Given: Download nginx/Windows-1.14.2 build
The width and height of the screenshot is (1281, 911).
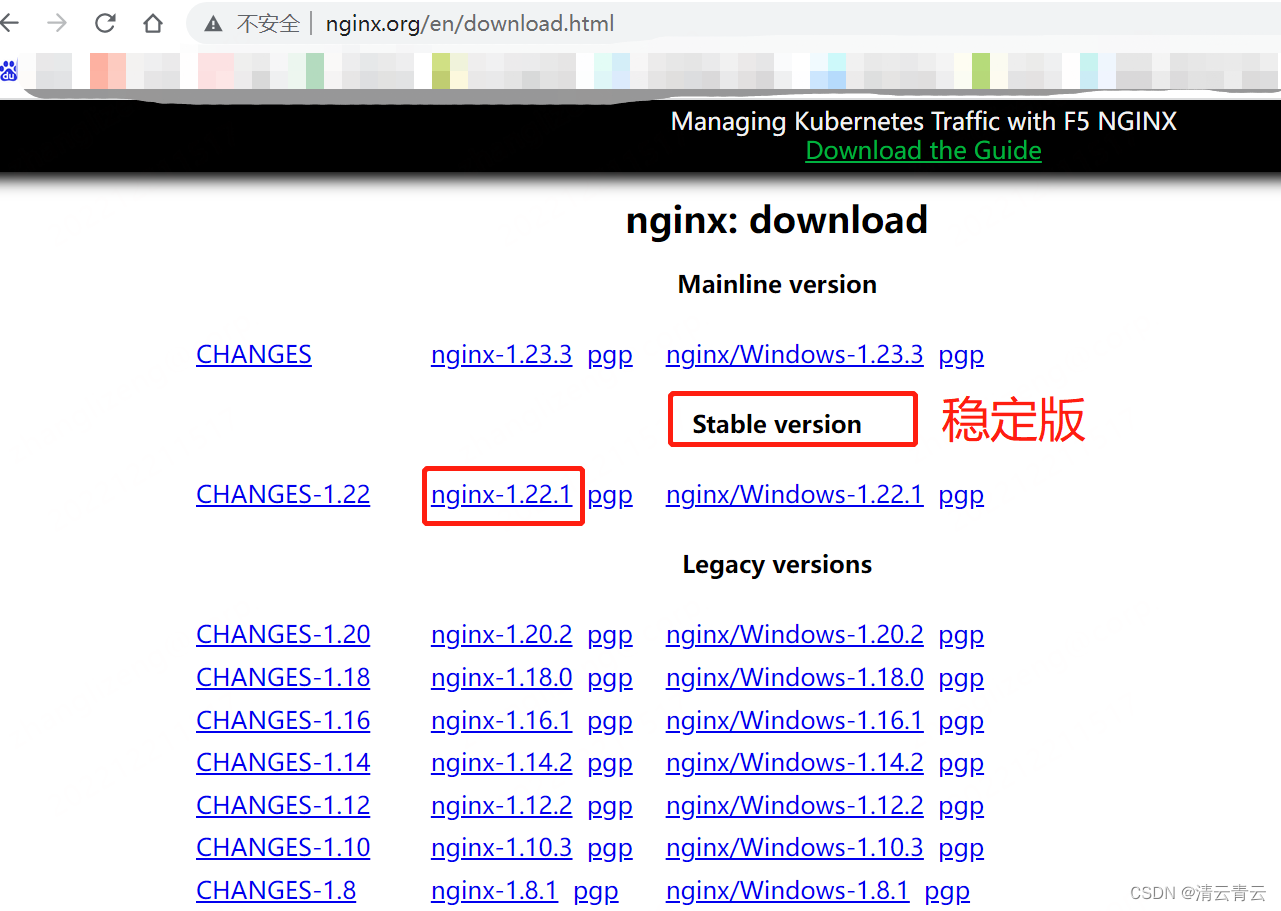Looking at the screenshot, I should [x=794, y=763].
